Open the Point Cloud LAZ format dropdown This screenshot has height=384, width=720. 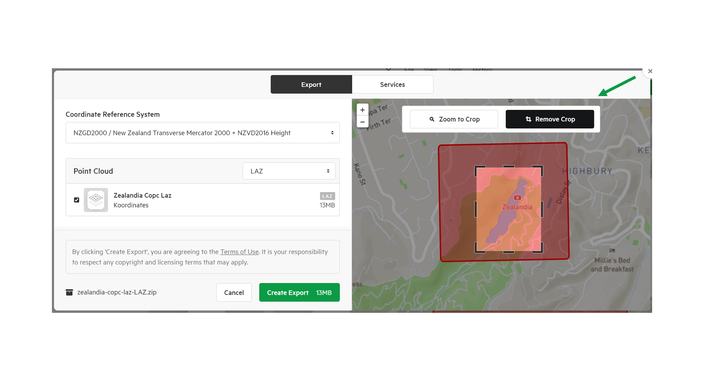[x=289, y=171]
